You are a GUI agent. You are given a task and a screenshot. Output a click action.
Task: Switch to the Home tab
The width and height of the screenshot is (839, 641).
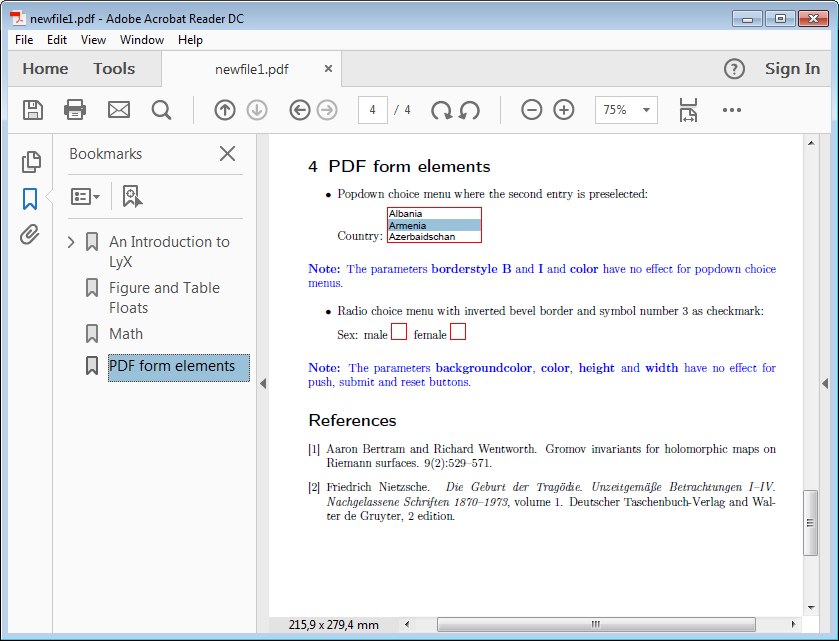(45, 69)
